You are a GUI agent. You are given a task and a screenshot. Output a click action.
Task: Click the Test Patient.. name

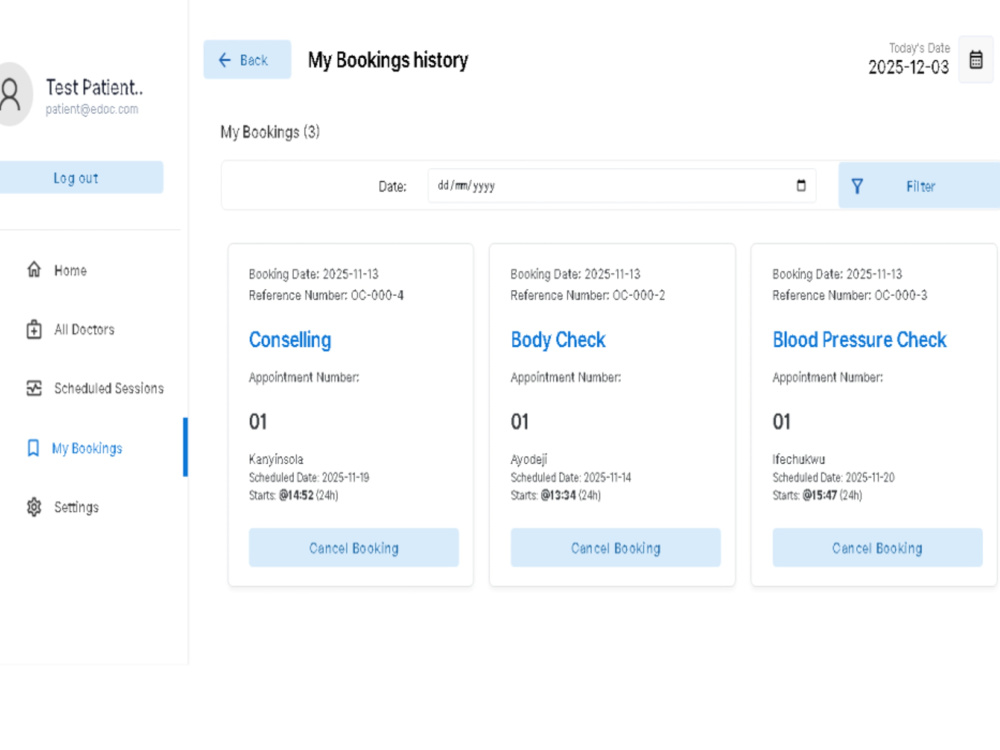94,87
